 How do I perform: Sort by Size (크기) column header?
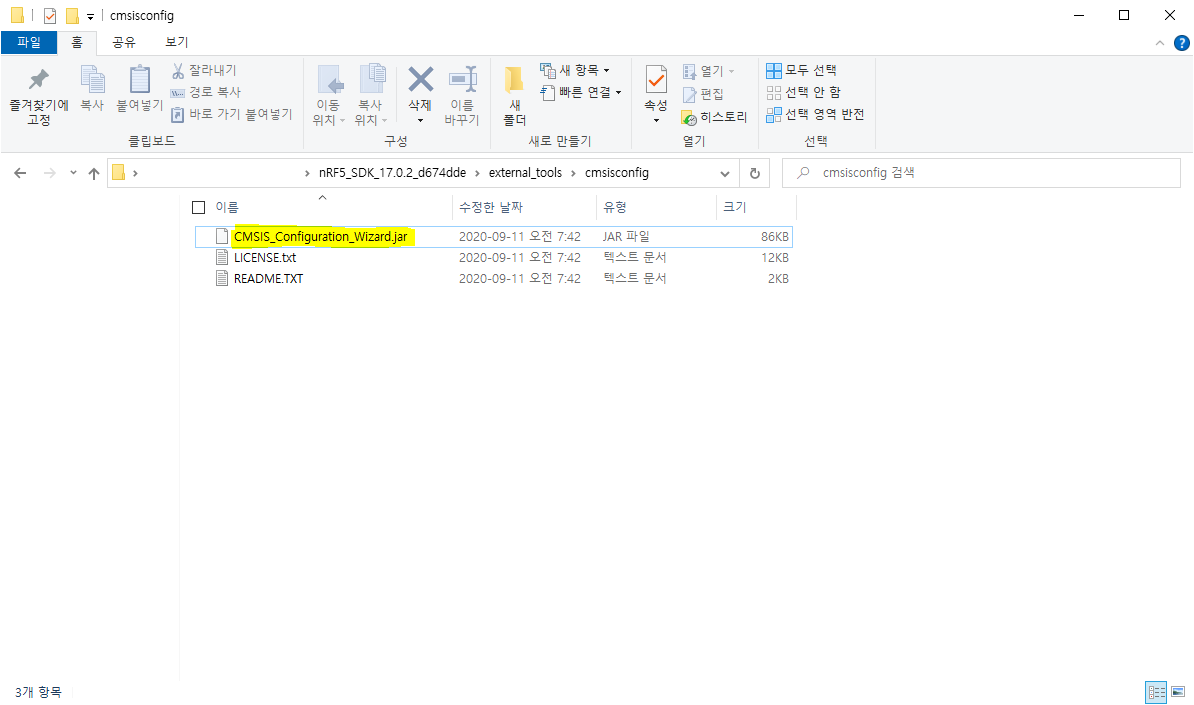click(734, 207)
